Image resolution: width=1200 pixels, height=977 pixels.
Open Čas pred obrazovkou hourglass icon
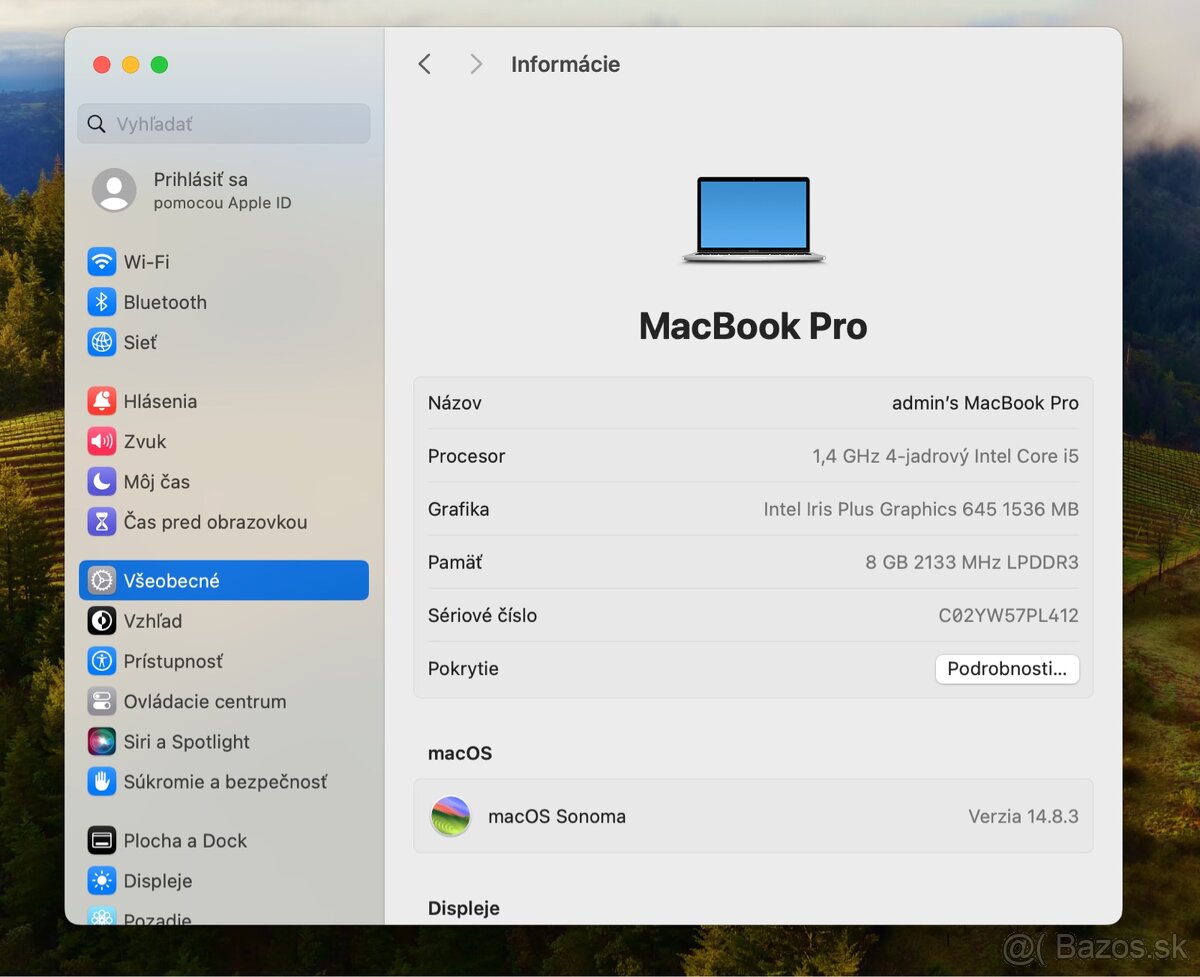pos(102,522)
